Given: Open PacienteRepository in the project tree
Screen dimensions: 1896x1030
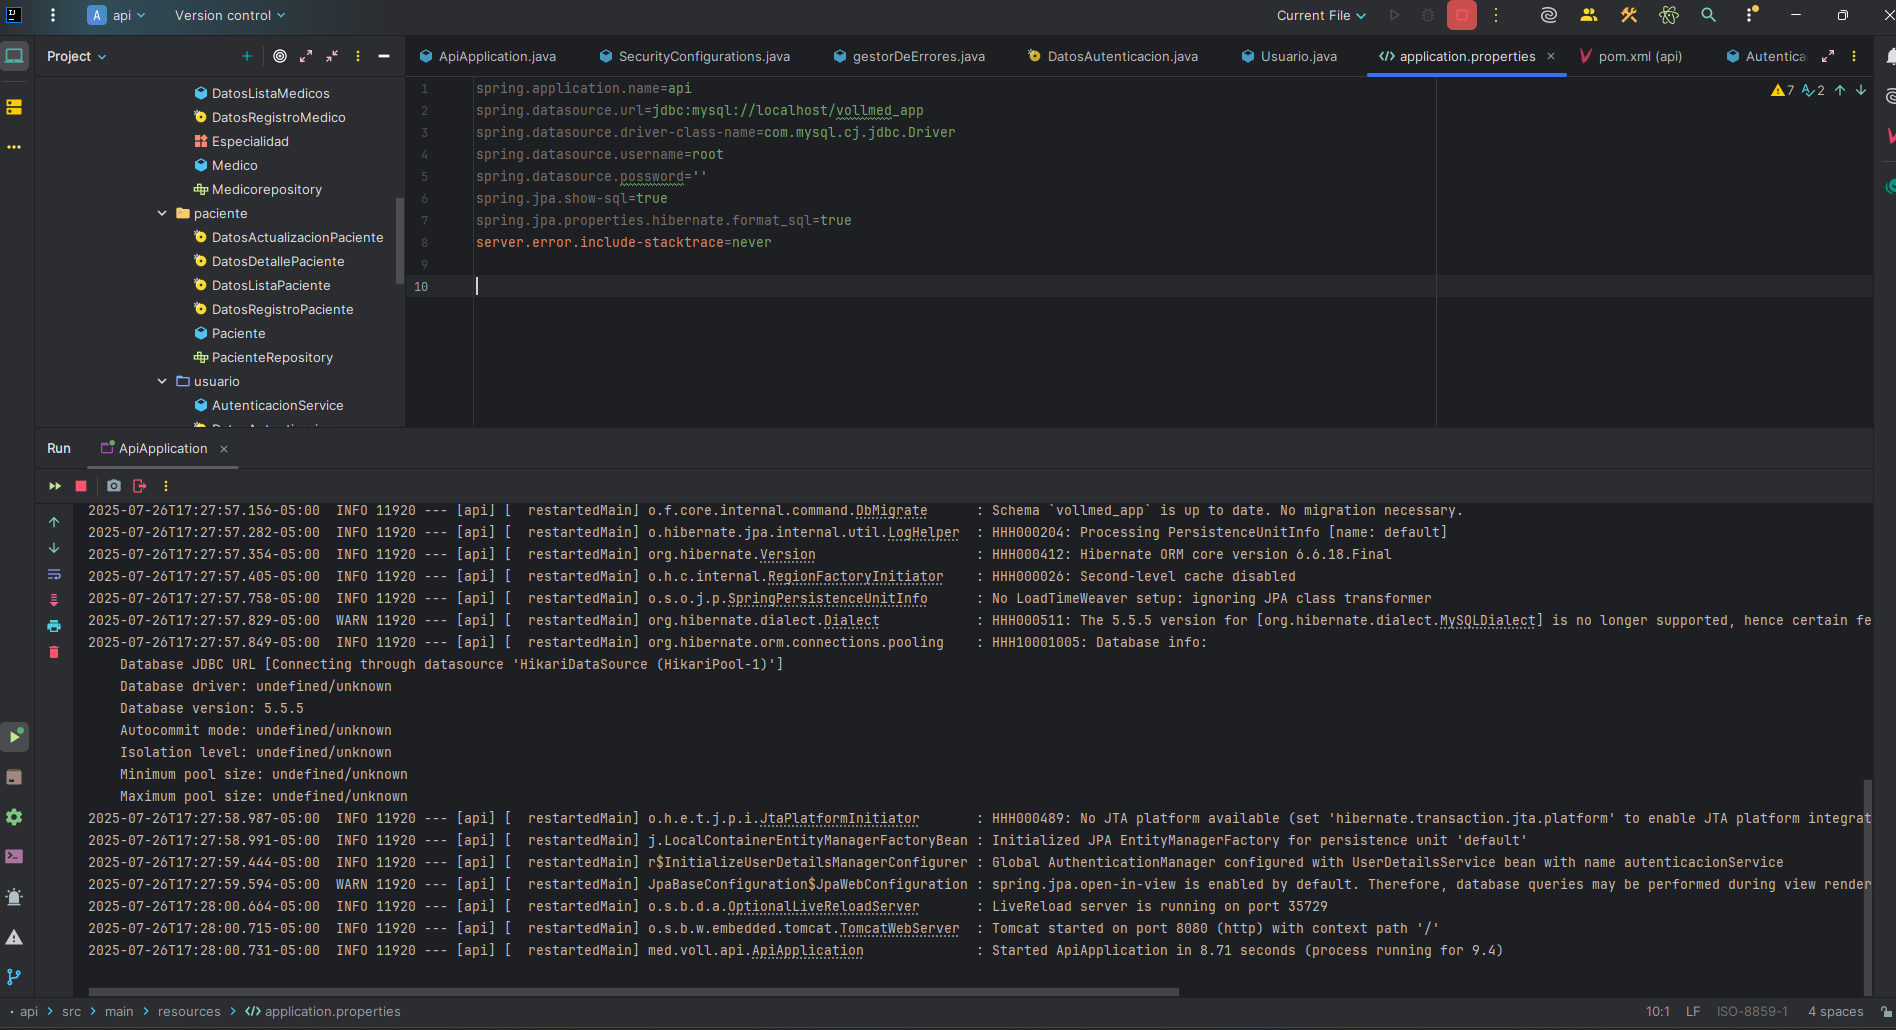Looking at the screenshot, I should point(272,357).
